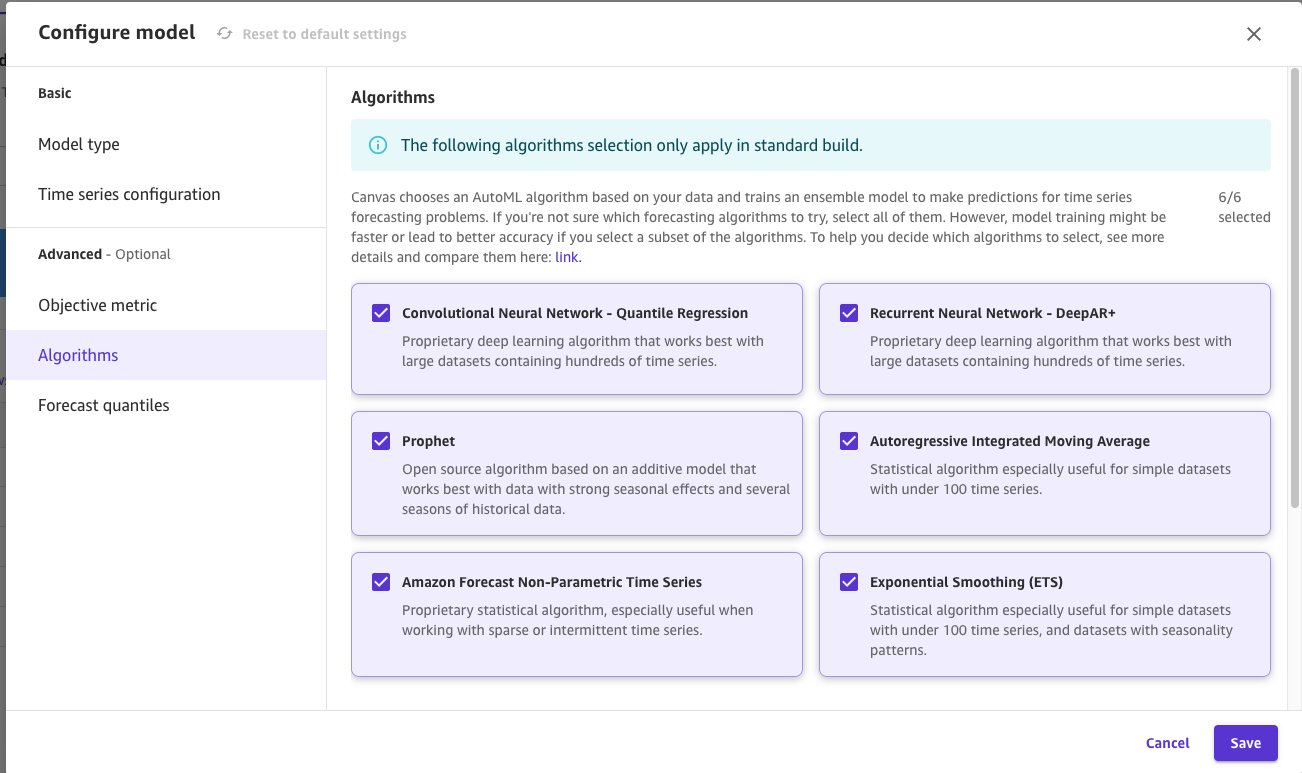Deselect the Prophet algorithm checkbox
1302x773 pixels.
click(381, 441)
